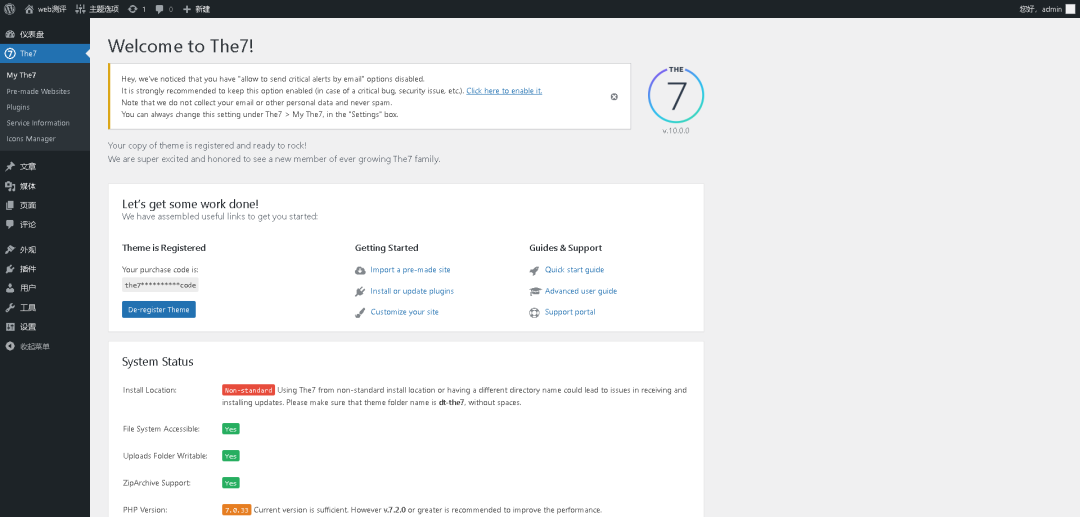This screenshot has height=517, width=1080.
Task: Click the 用户 users icon
Action: pos(10,288)
